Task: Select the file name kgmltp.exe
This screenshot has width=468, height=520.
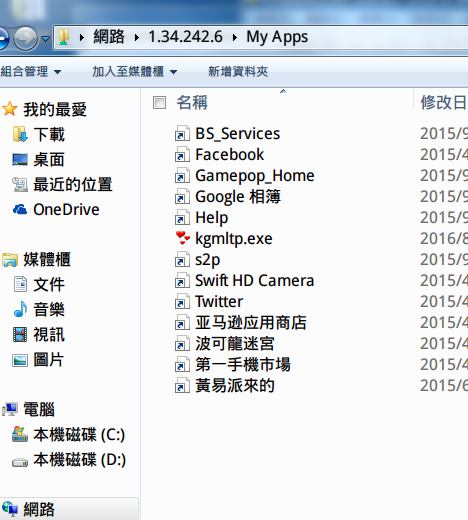Action: (x=234, y=239)
